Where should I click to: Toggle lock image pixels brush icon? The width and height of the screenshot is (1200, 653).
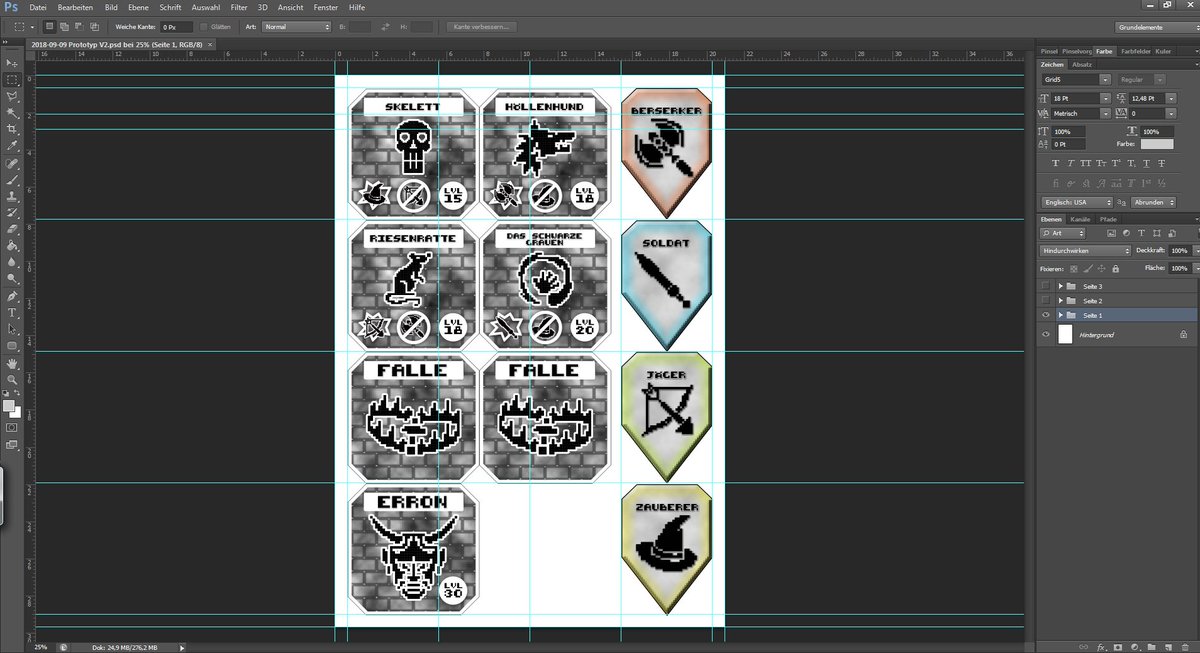click(1087, 268)
